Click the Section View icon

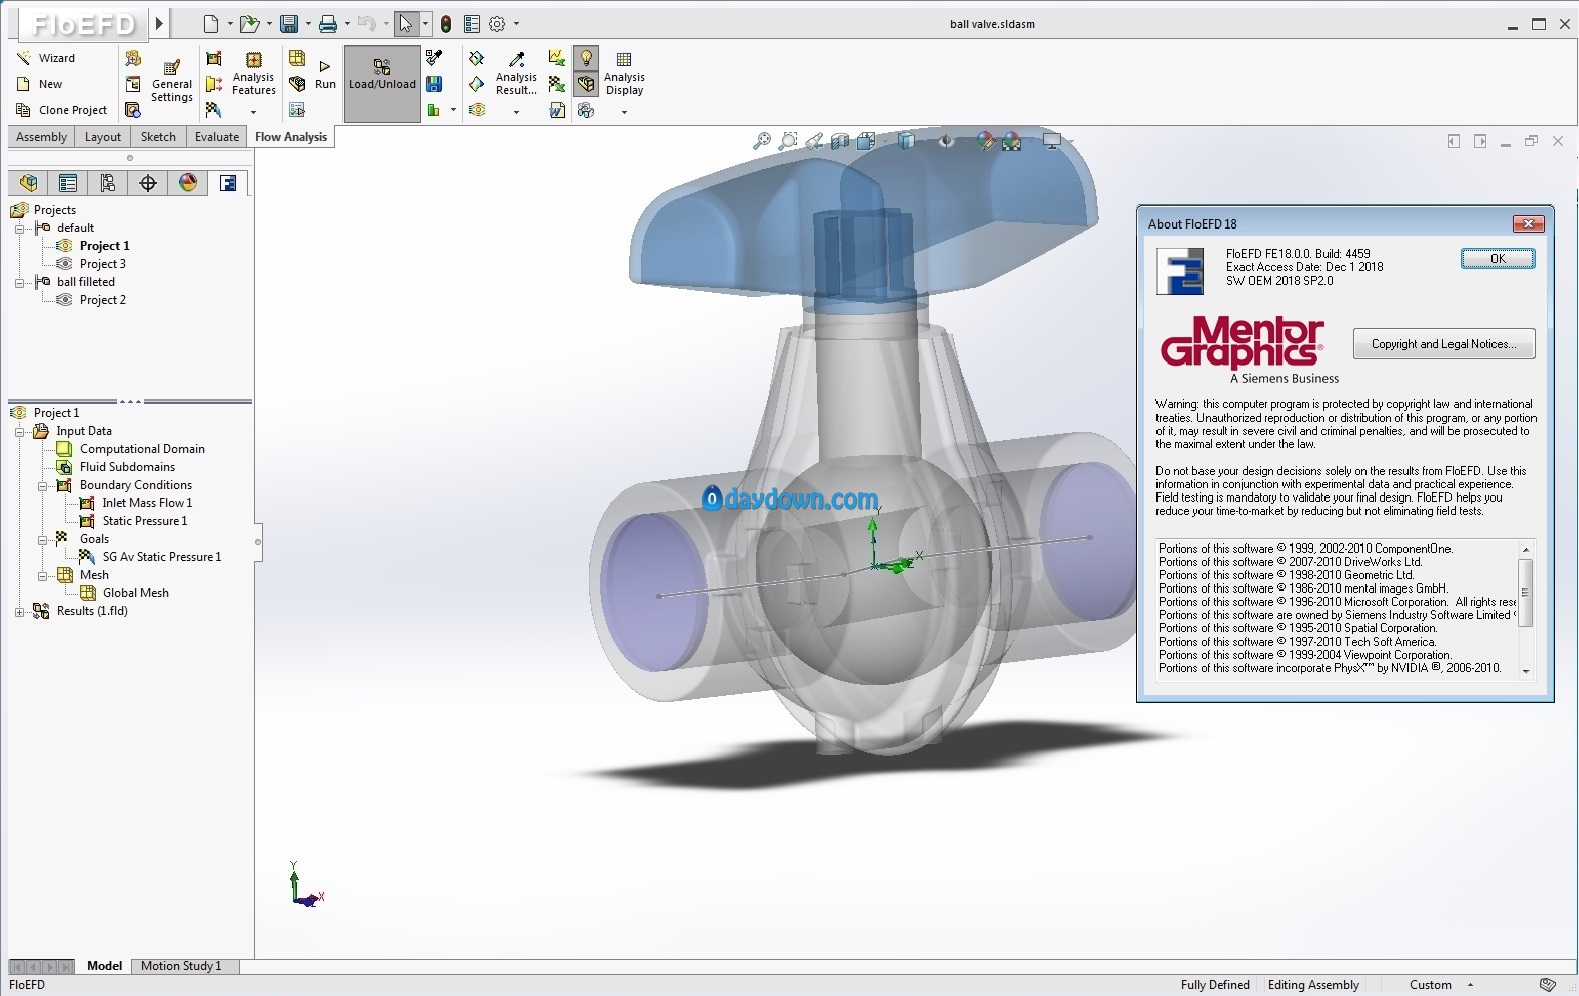point(840,141)
